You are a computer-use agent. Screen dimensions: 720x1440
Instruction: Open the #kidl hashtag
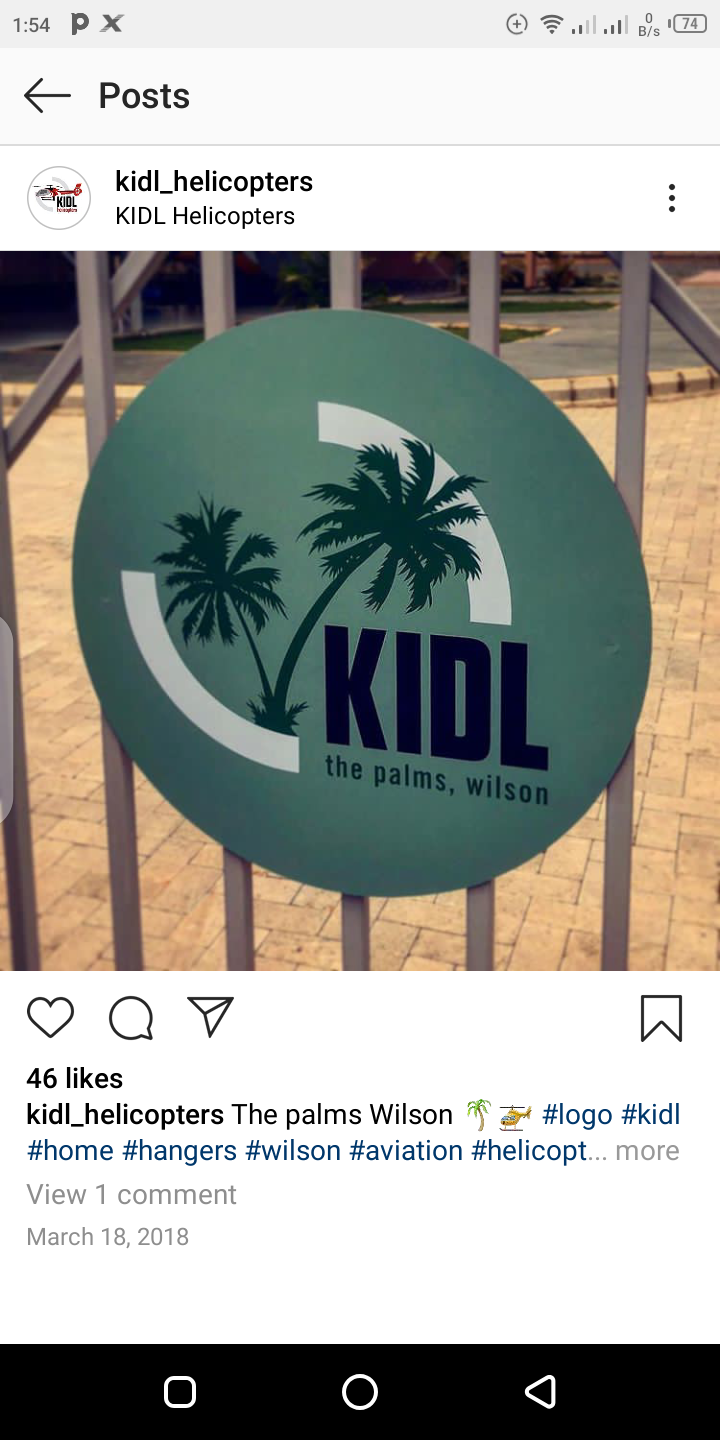pyautogui.click(x=651, y=1114)
